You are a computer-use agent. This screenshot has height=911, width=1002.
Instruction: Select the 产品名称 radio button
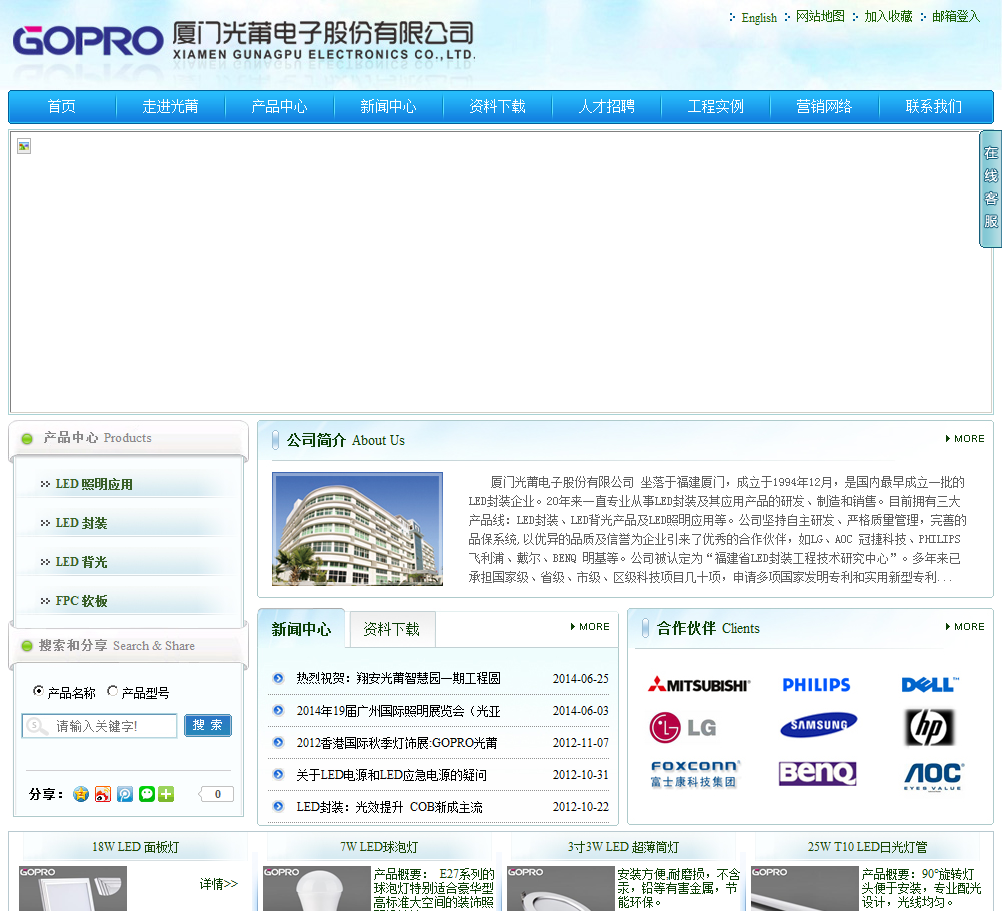38,691
